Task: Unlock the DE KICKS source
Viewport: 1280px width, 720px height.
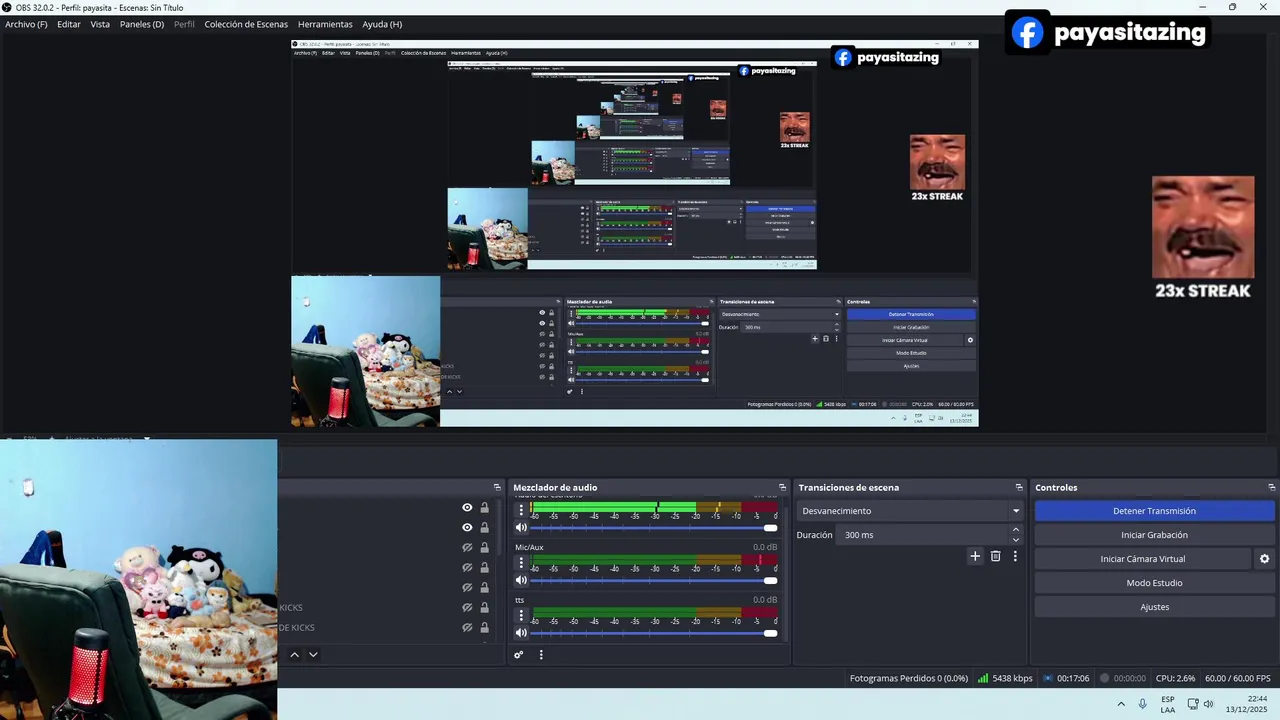Action: (485, 628)
